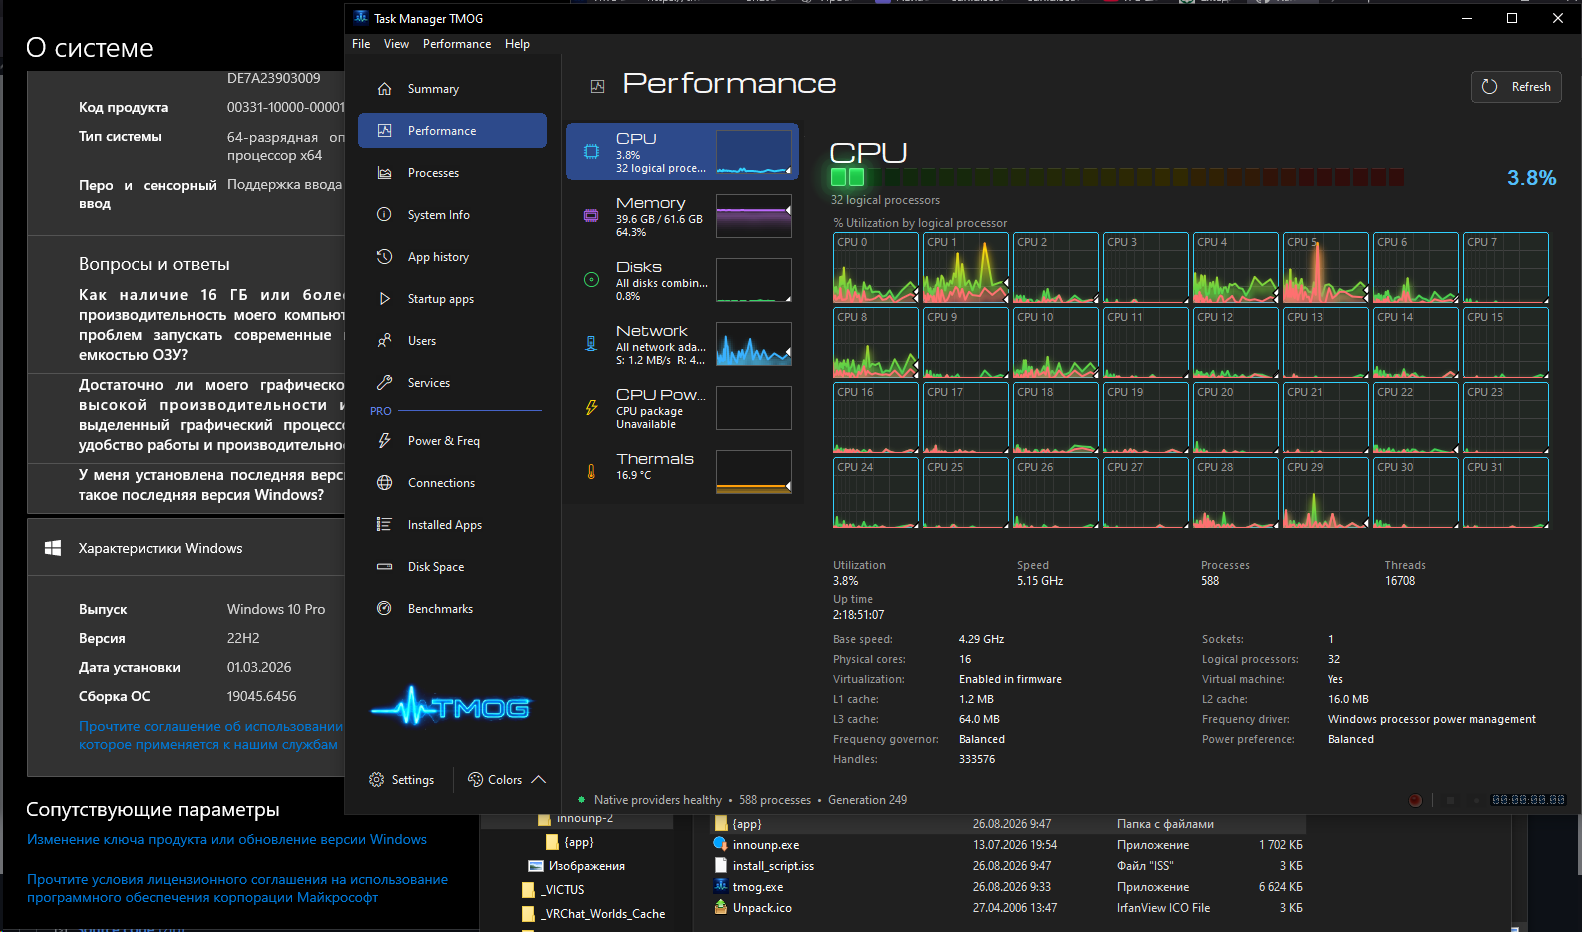
Task: Open Power & Freq tools
Action: click(452, 441)
